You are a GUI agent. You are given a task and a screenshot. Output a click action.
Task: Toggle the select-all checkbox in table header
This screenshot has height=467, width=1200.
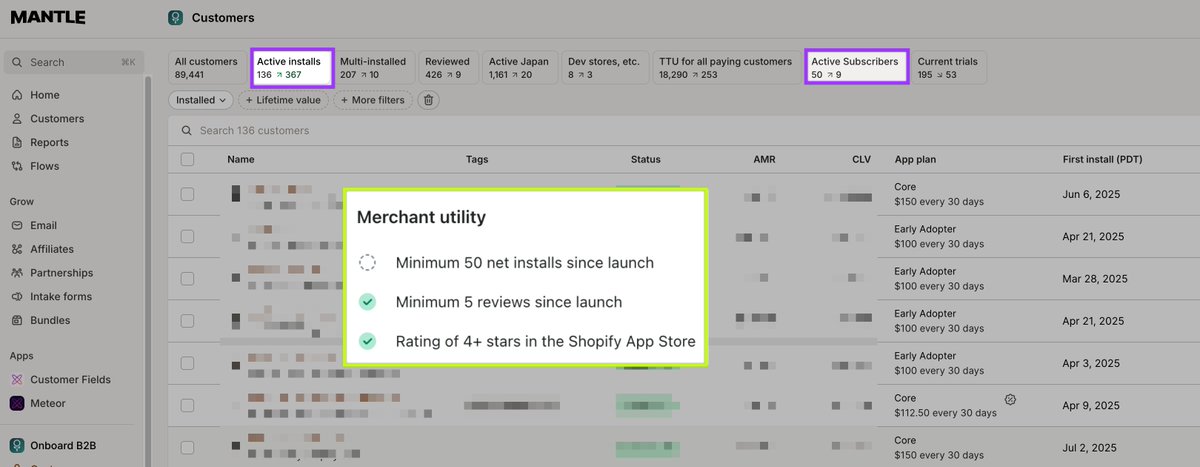[x=187, y=159]
